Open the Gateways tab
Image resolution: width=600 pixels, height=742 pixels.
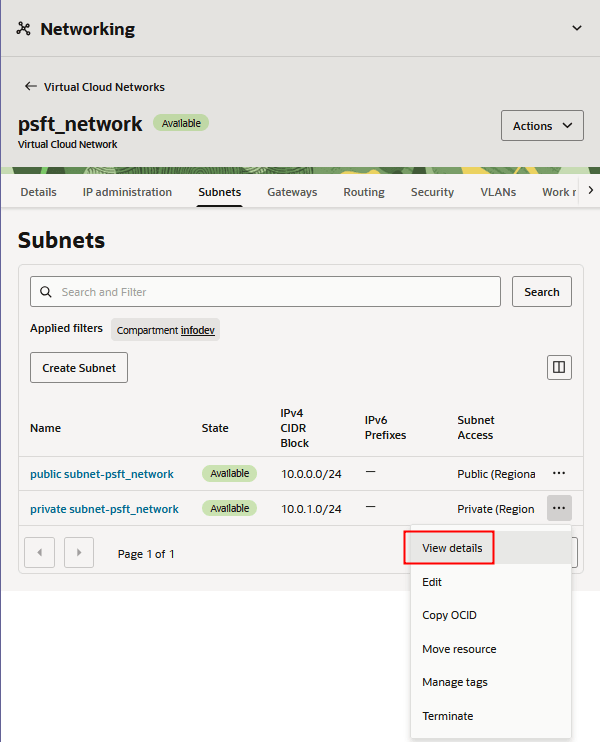pos(292,192)
